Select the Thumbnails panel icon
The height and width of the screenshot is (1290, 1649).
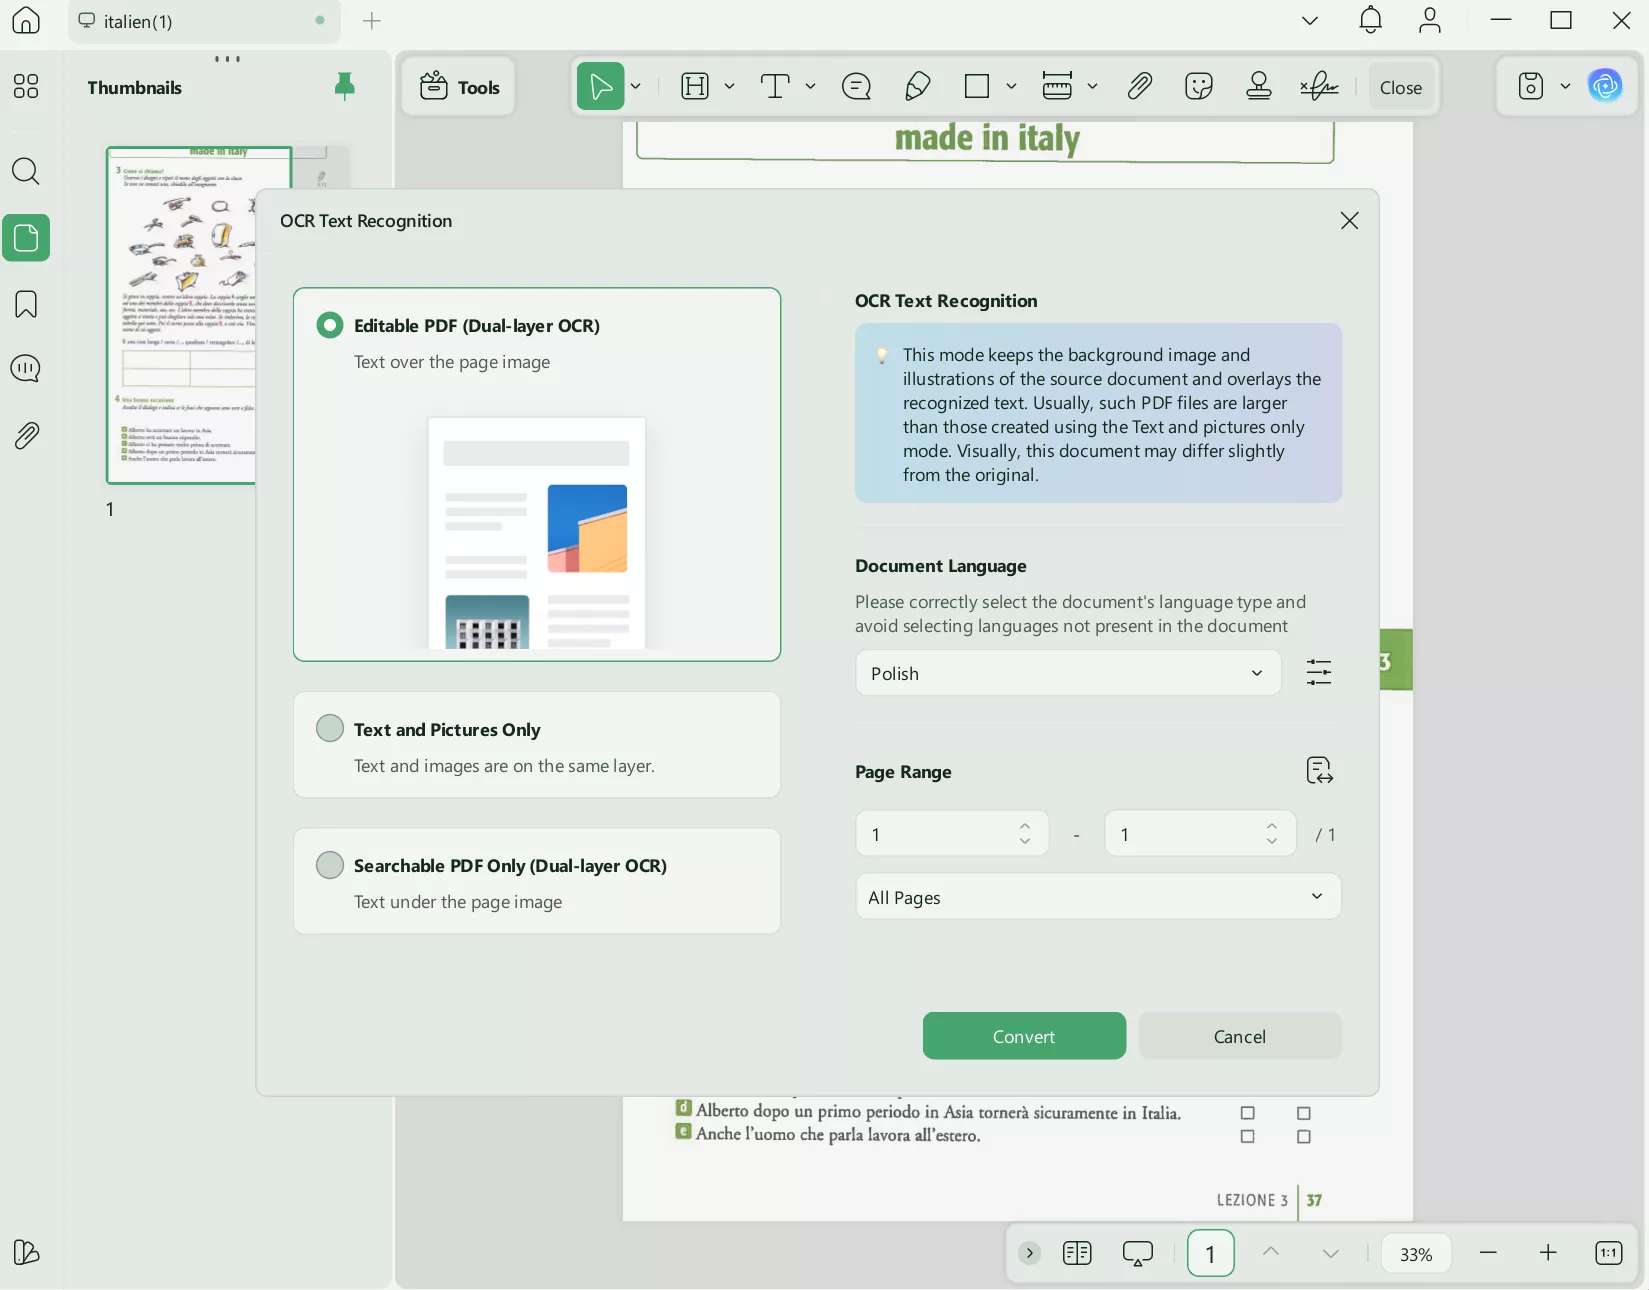26,238
